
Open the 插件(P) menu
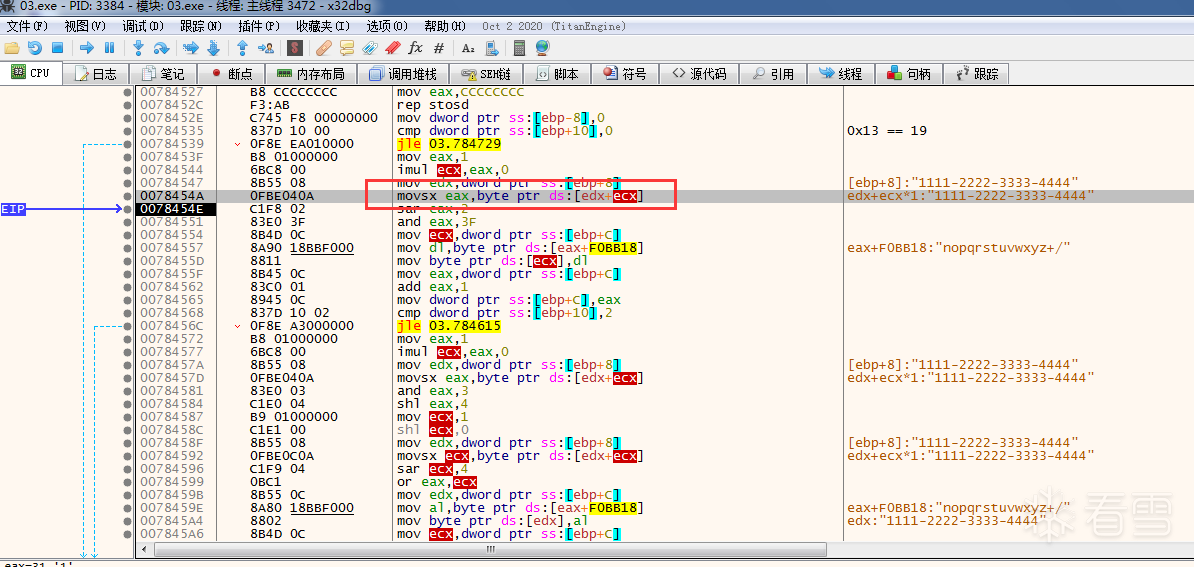tap(259, 26)
